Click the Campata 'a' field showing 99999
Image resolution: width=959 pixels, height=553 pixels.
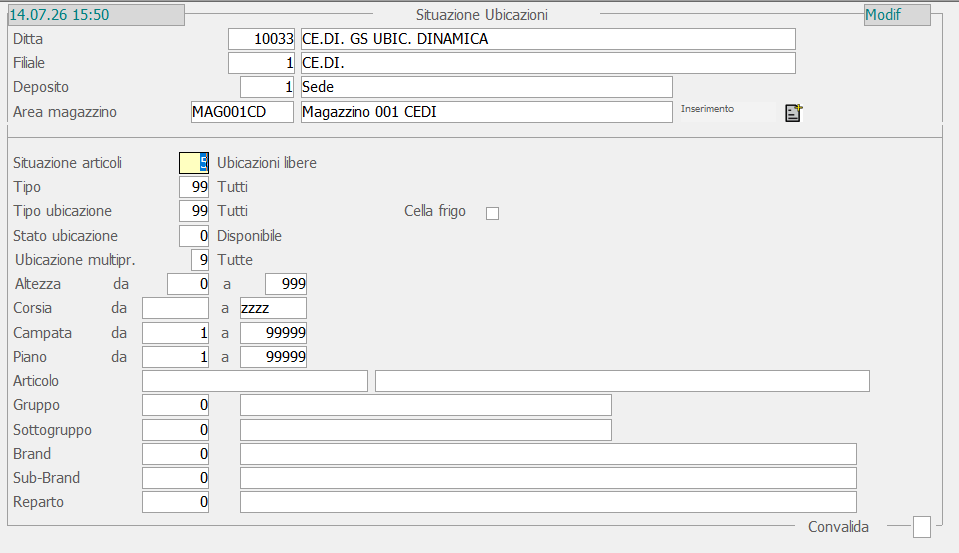(x=273, y=333)
